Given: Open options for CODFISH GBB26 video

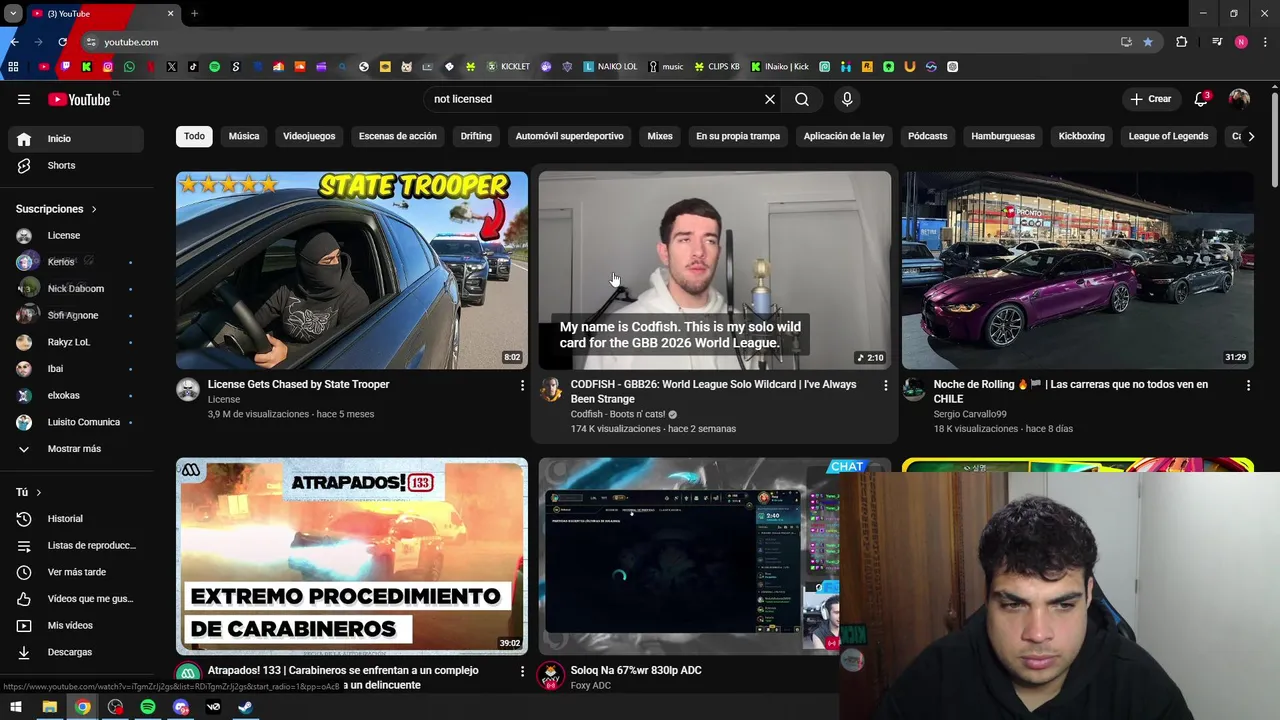Looking at the screenshot, I should click(x=885, y=385).
